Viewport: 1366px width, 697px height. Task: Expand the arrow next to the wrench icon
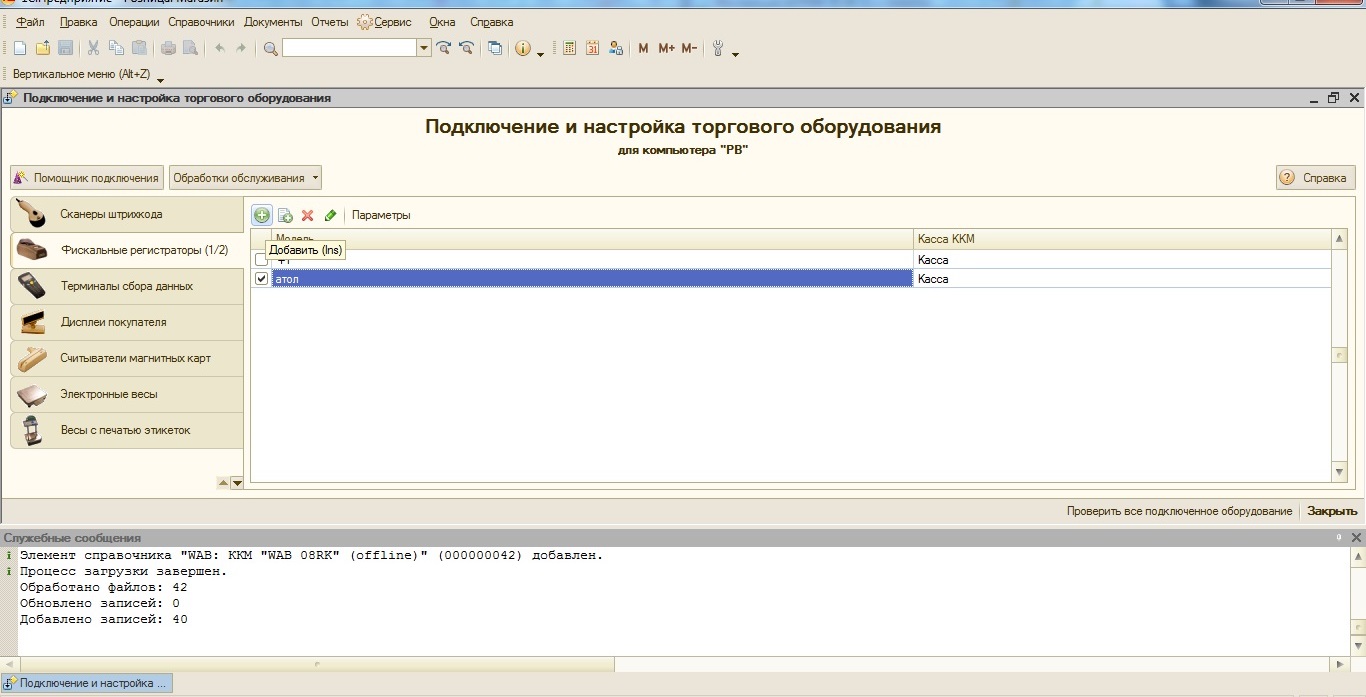point(735,52)
